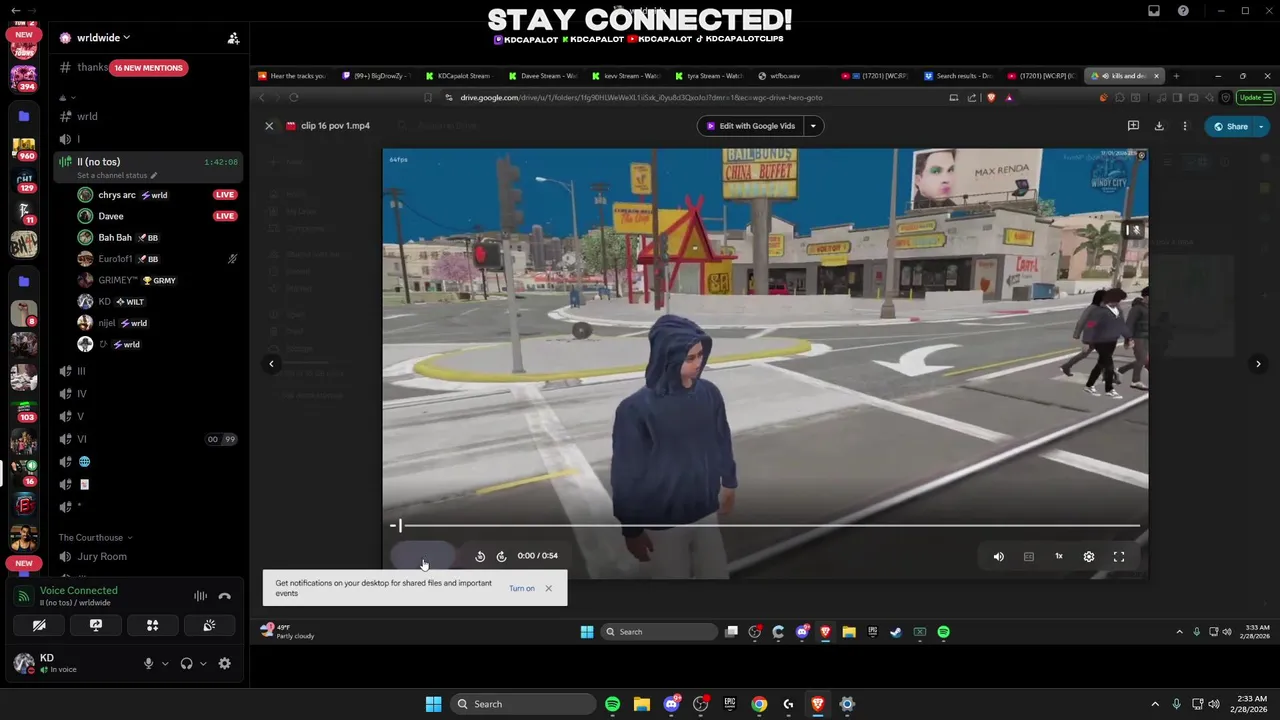Rewind video ten seconds
The width and height of the screenshot is (1280, 720).
[x=480, y=556]
